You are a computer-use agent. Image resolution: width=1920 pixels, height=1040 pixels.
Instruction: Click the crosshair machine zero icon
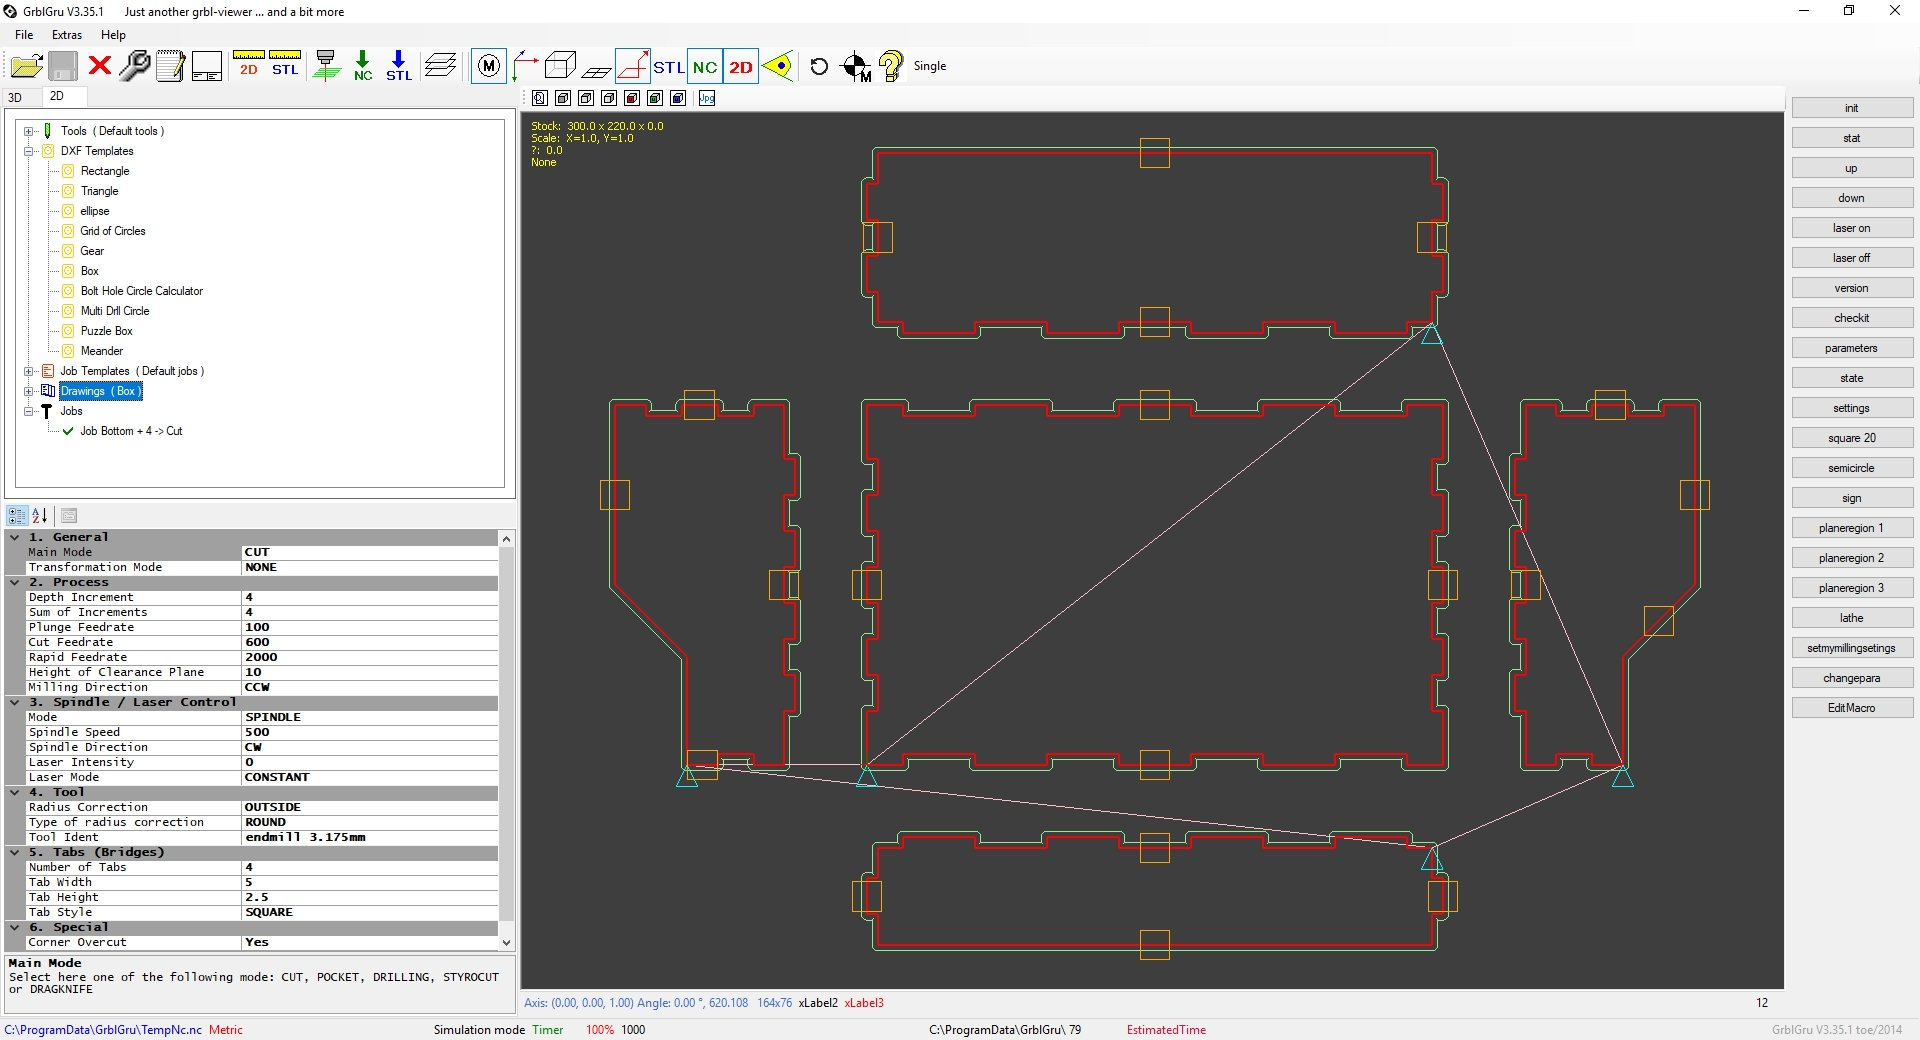click(x=856, y=66)
